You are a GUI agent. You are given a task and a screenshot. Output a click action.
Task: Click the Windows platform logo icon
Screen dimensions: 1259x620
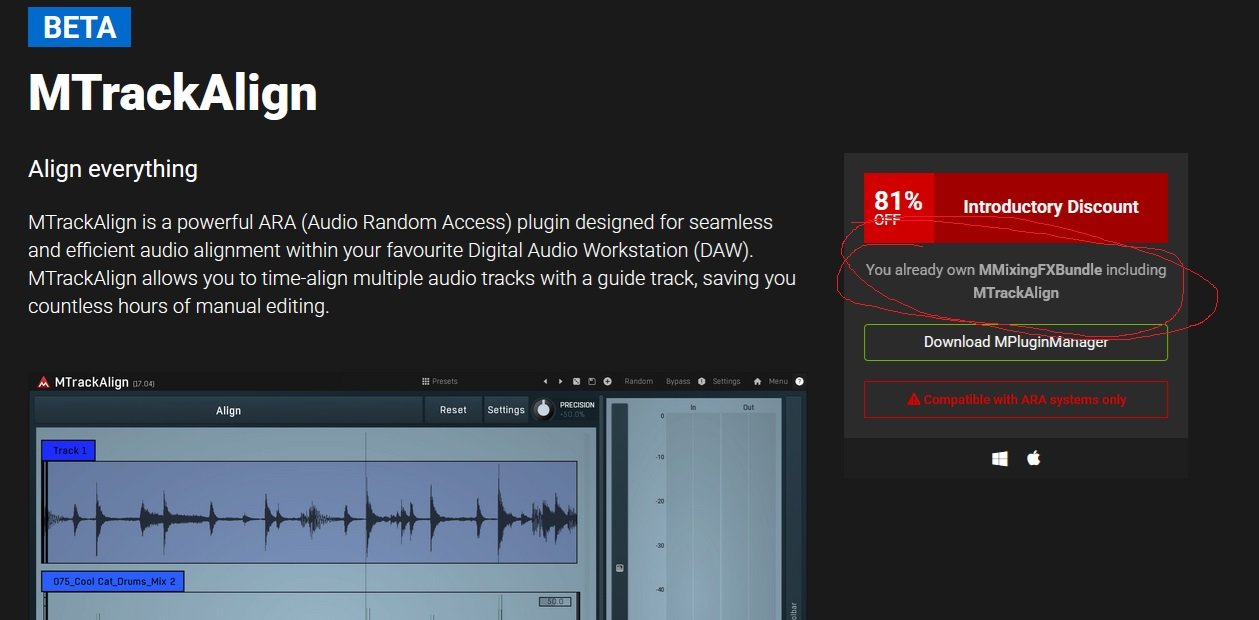pos(1000,458)
